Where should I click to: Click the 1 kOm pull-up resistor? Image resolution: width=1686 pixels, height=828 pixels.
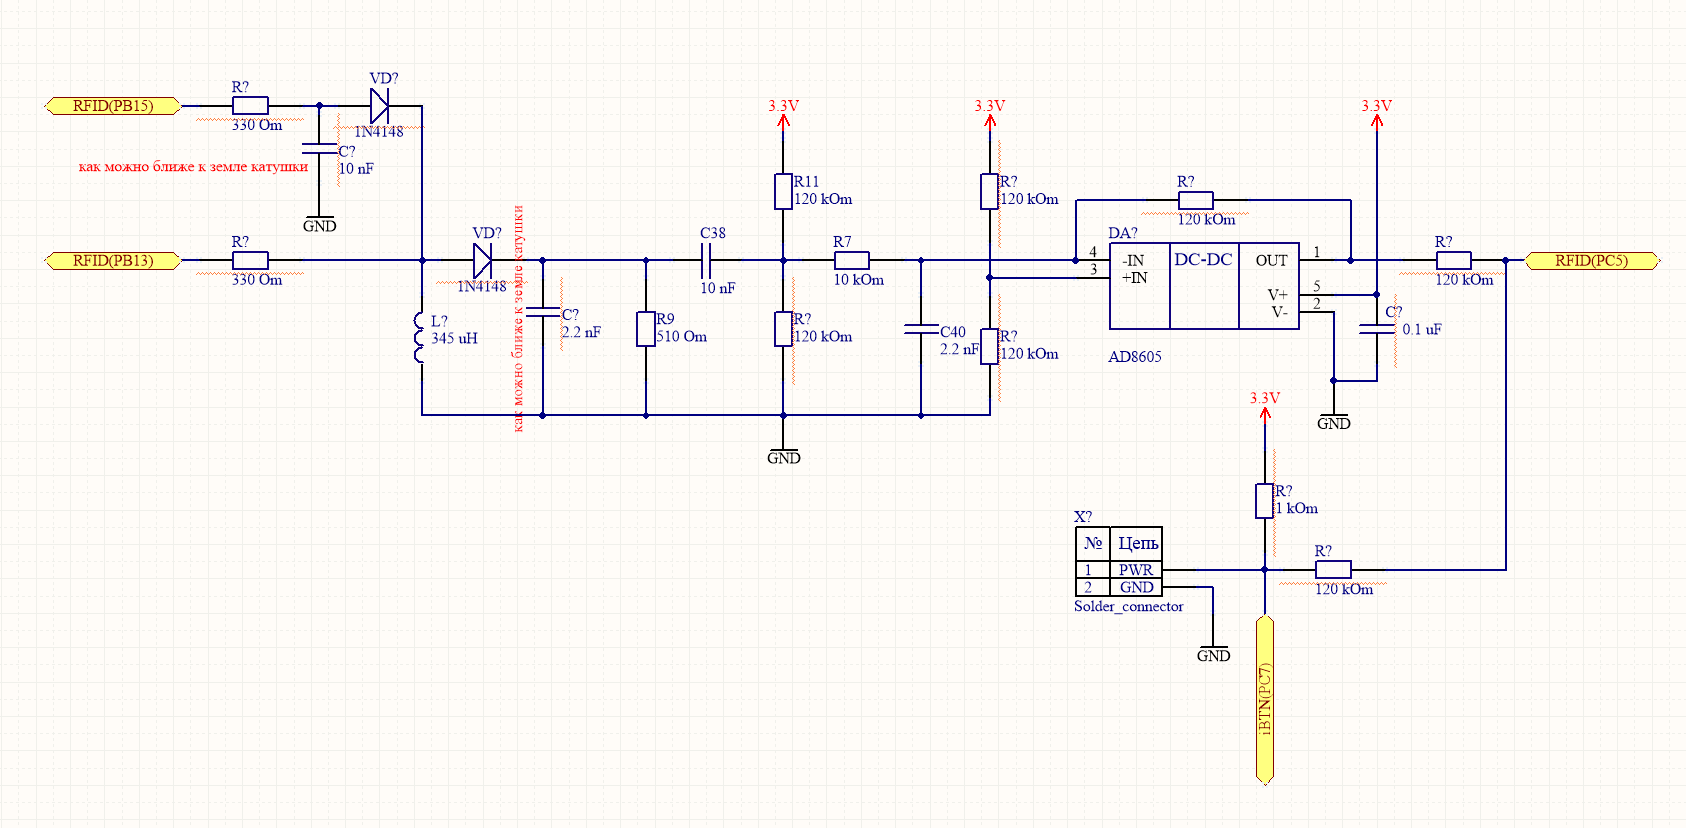[x=1265, y=501]
